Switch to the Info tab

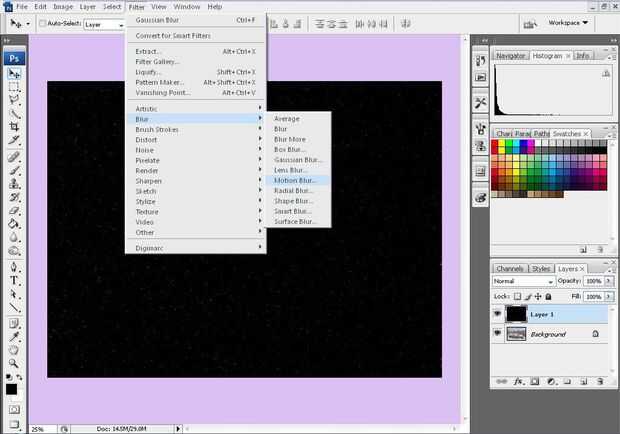pos(582,56)
